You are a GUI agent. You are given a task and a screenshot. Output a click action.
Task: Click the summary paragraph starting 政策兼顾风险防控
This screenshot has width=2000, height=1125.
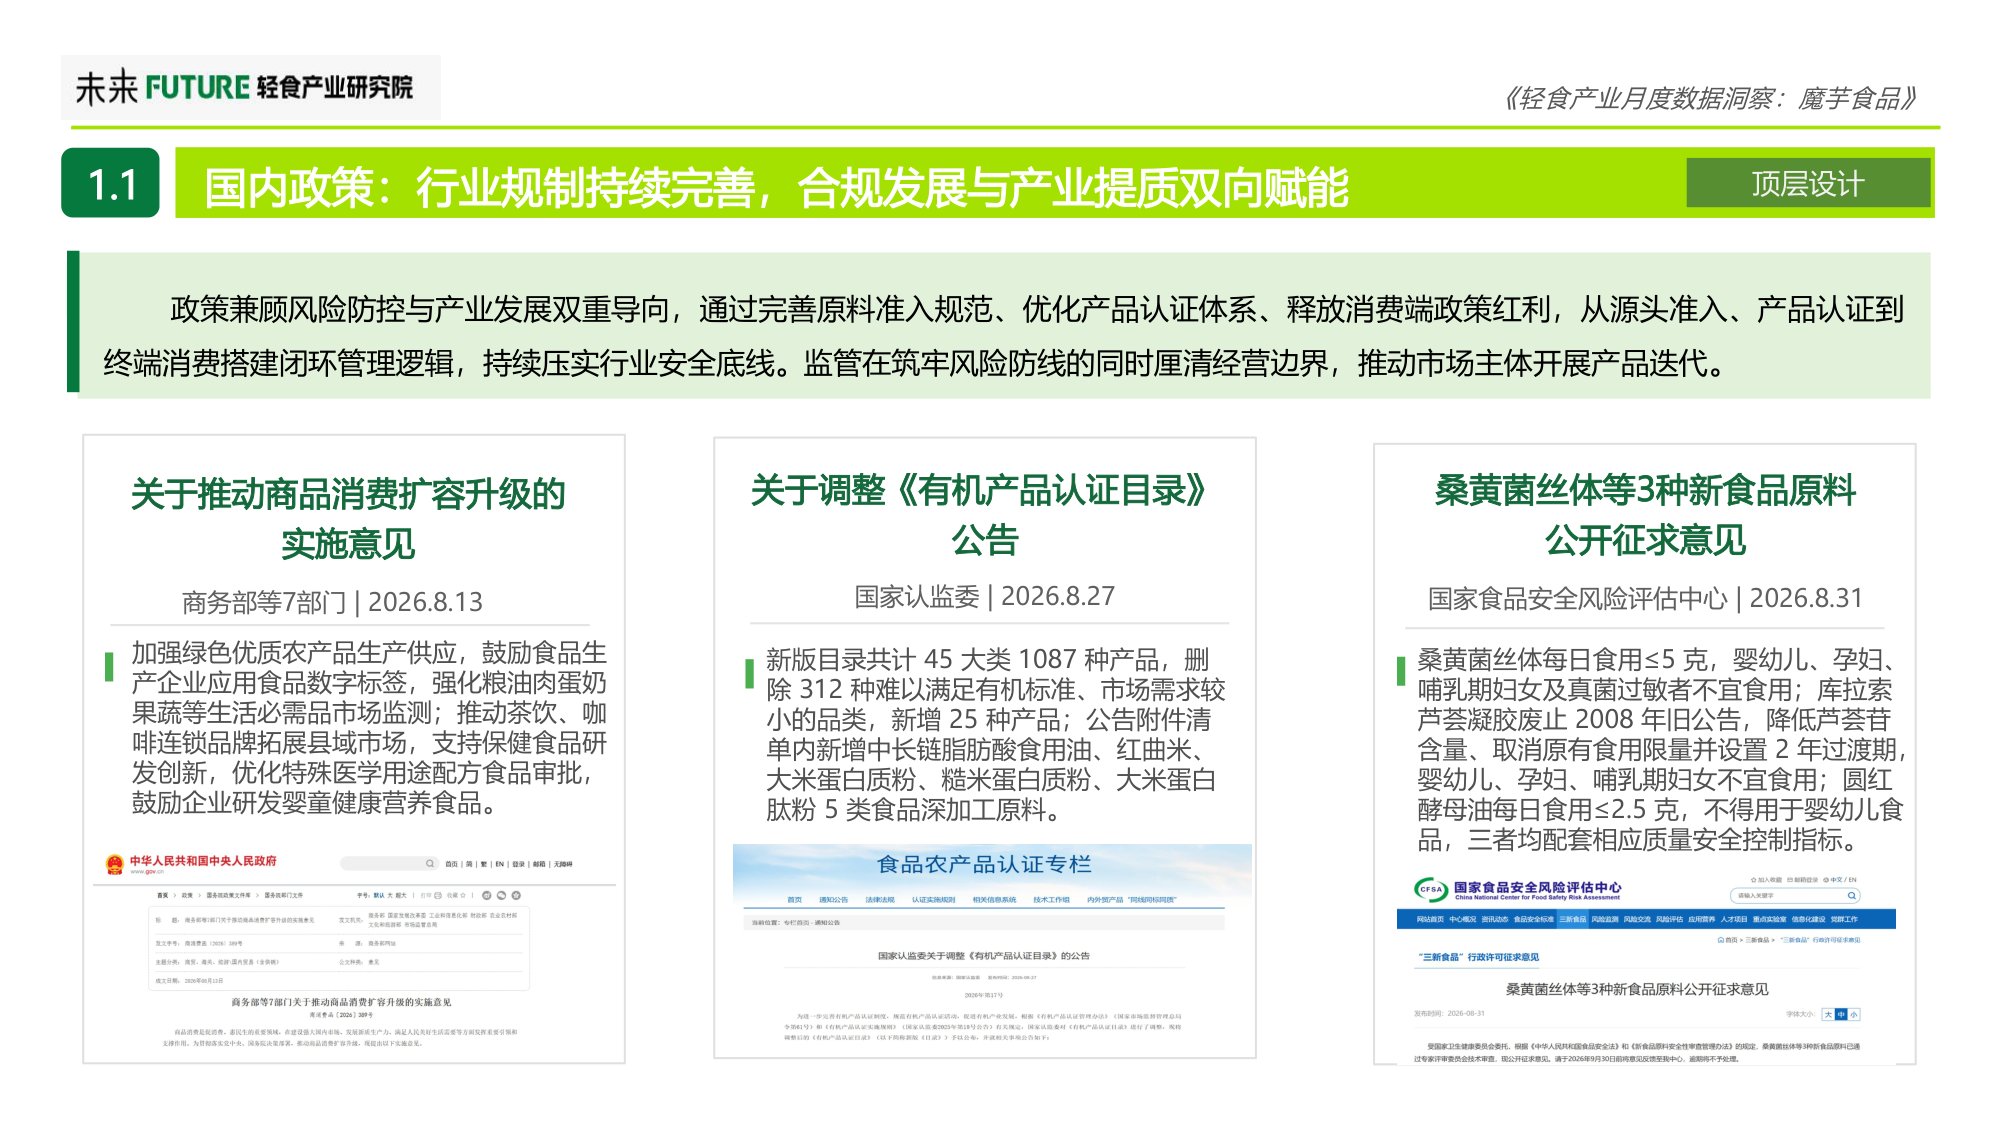[1003, 335]
